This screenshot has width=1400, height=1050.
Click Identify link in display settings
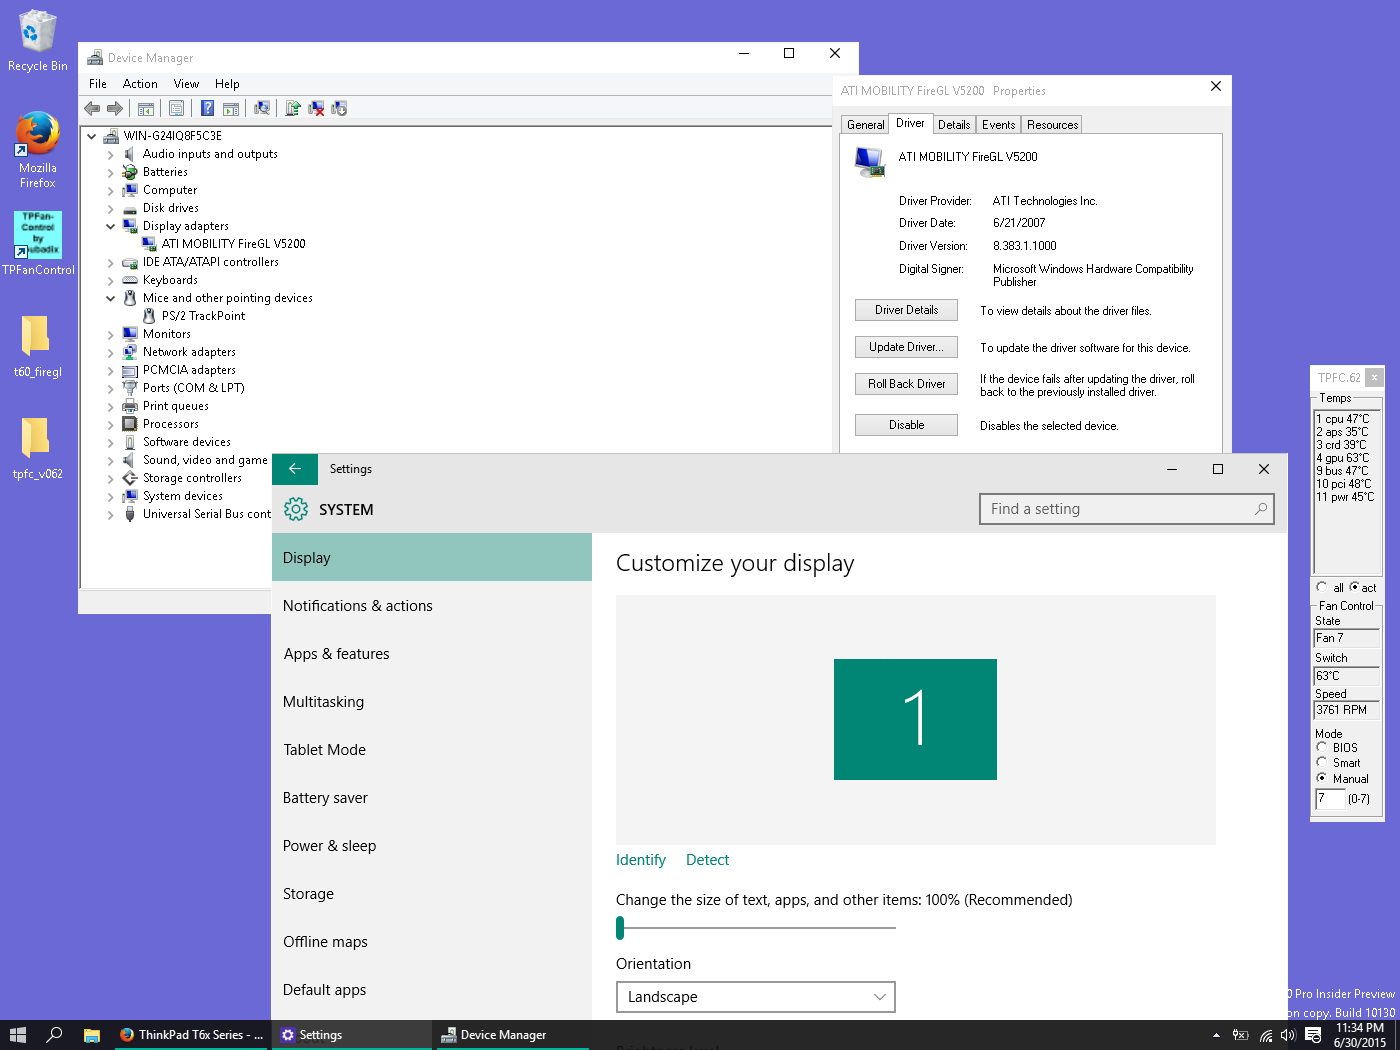pos(641,860)
